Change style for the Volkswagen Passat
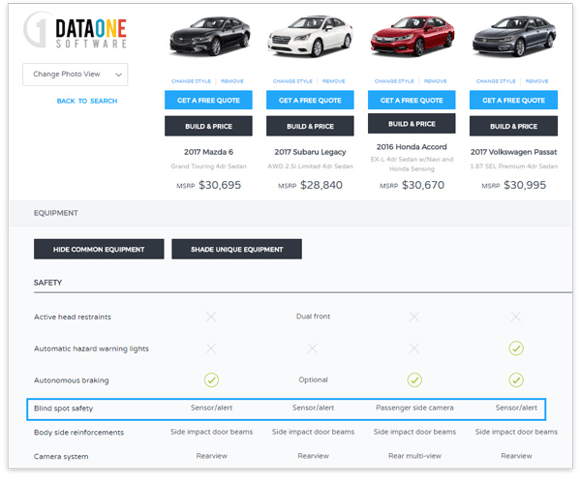The height and width of the screenshot is (484, 581). 496,81
